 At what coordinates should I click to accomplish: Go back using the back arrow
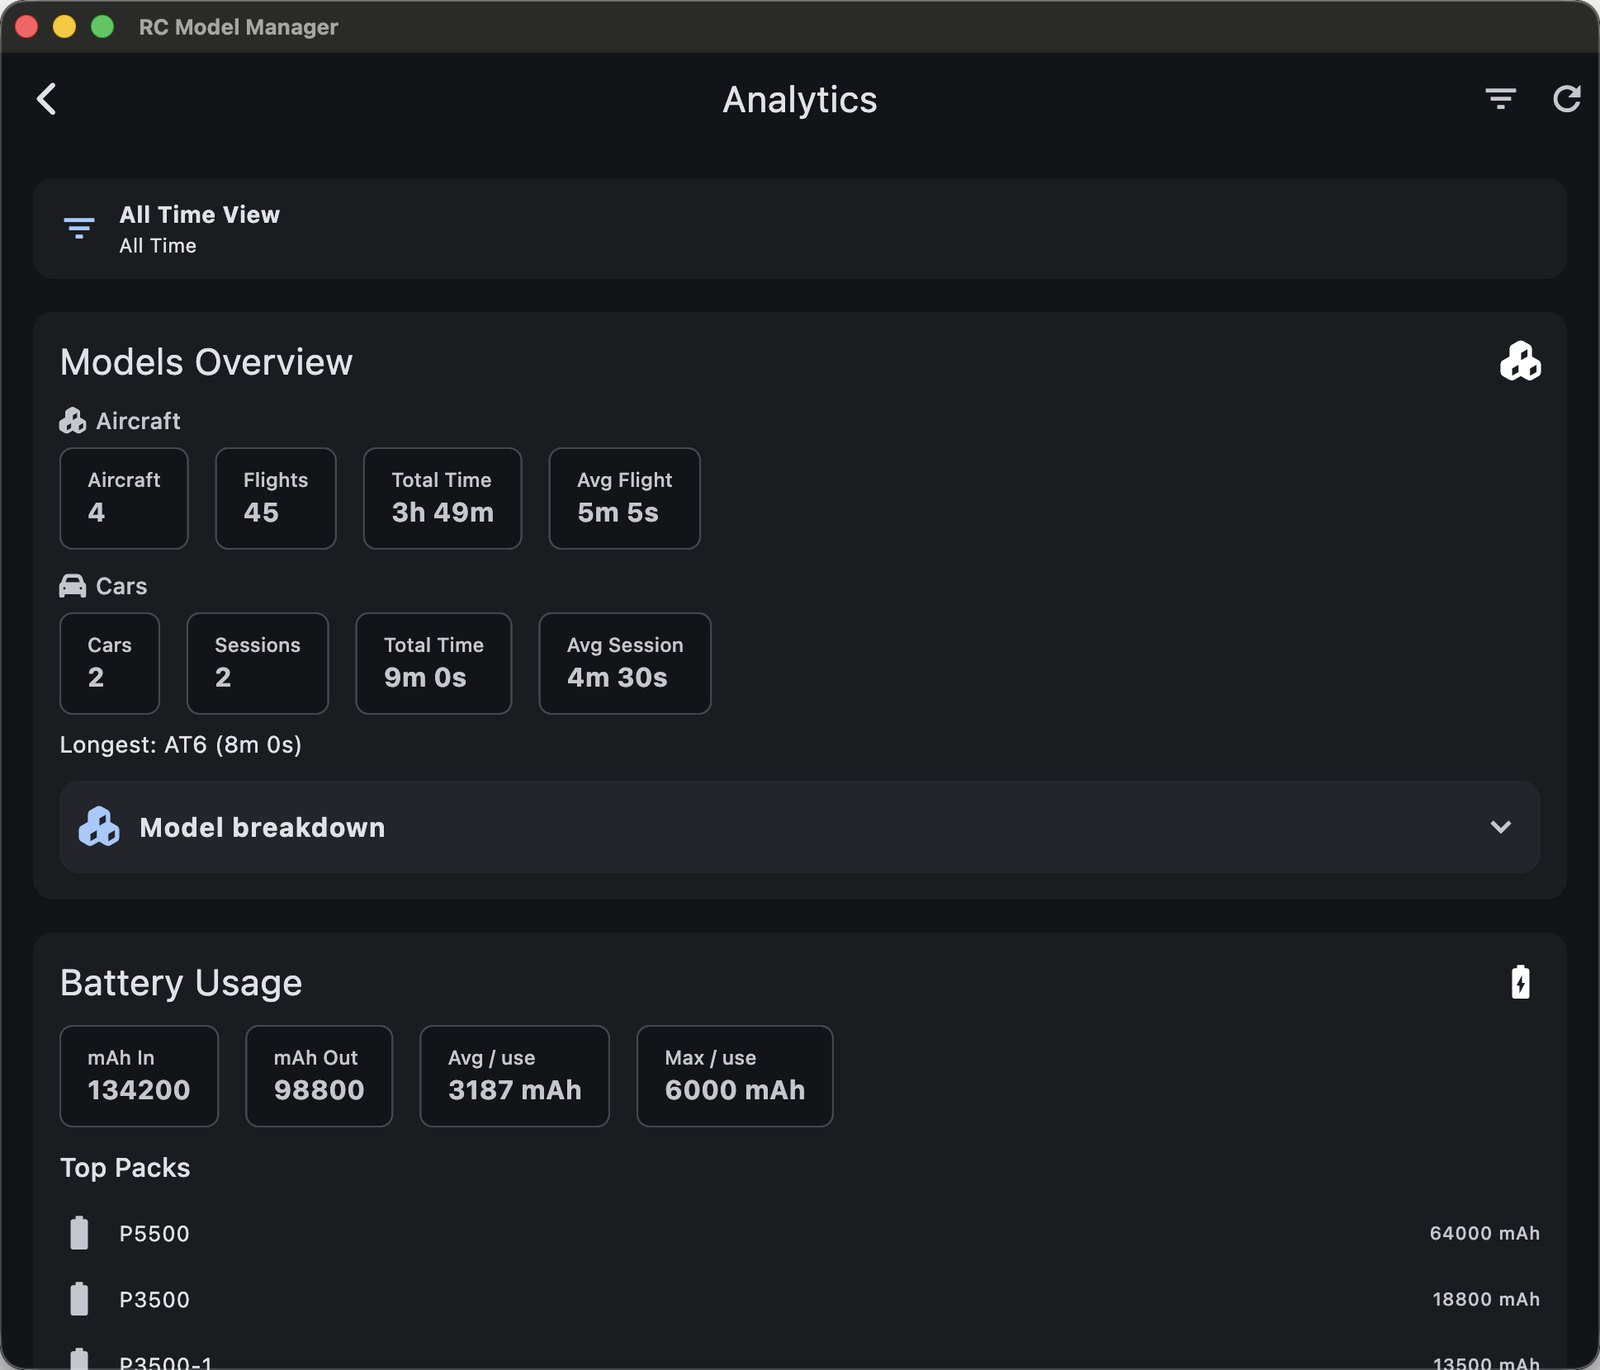(x=46, y=99)
